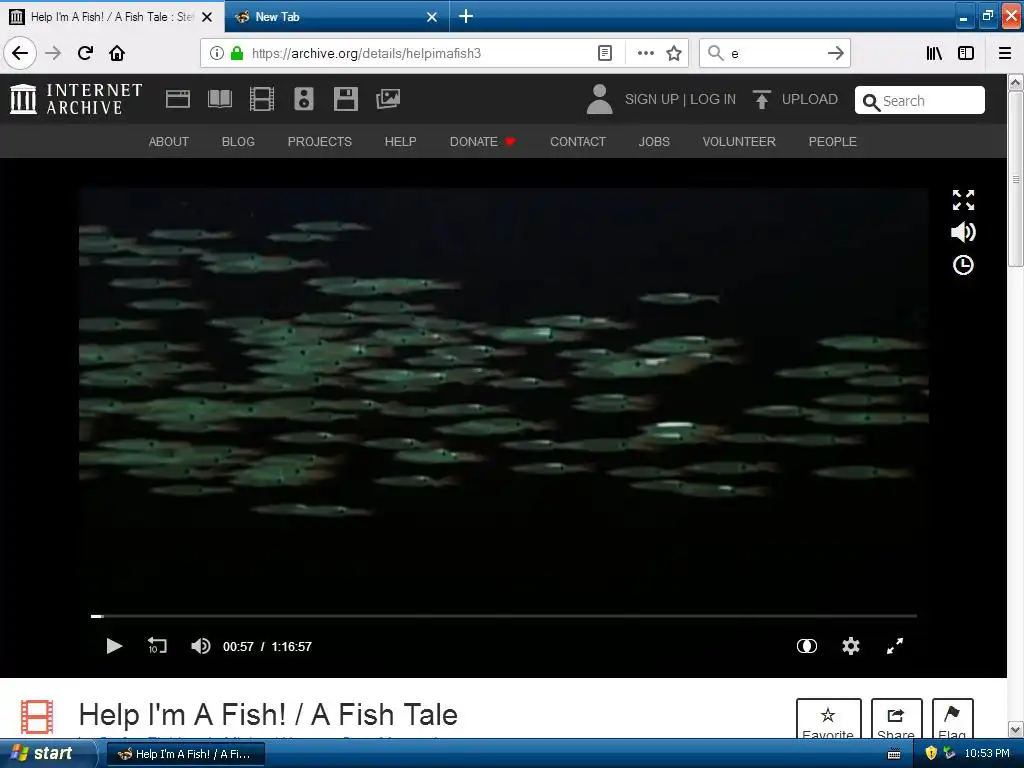Open the Internet Archive images icon
This screenshot has height=768, width=1024.
coord(387,99)
